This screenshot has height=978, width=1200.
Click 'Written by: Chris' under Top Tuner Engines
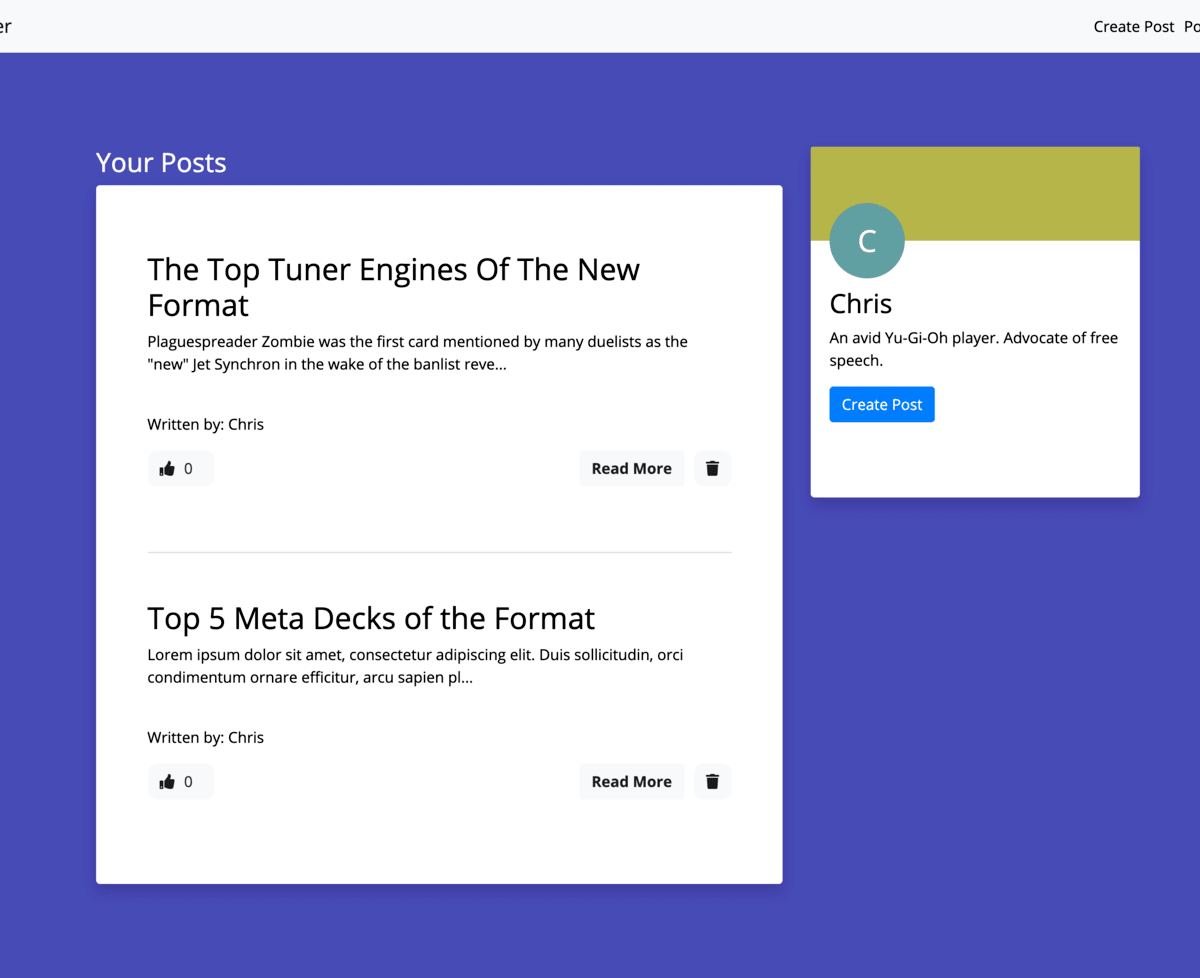pyautogui.click(x=206, y=424)
